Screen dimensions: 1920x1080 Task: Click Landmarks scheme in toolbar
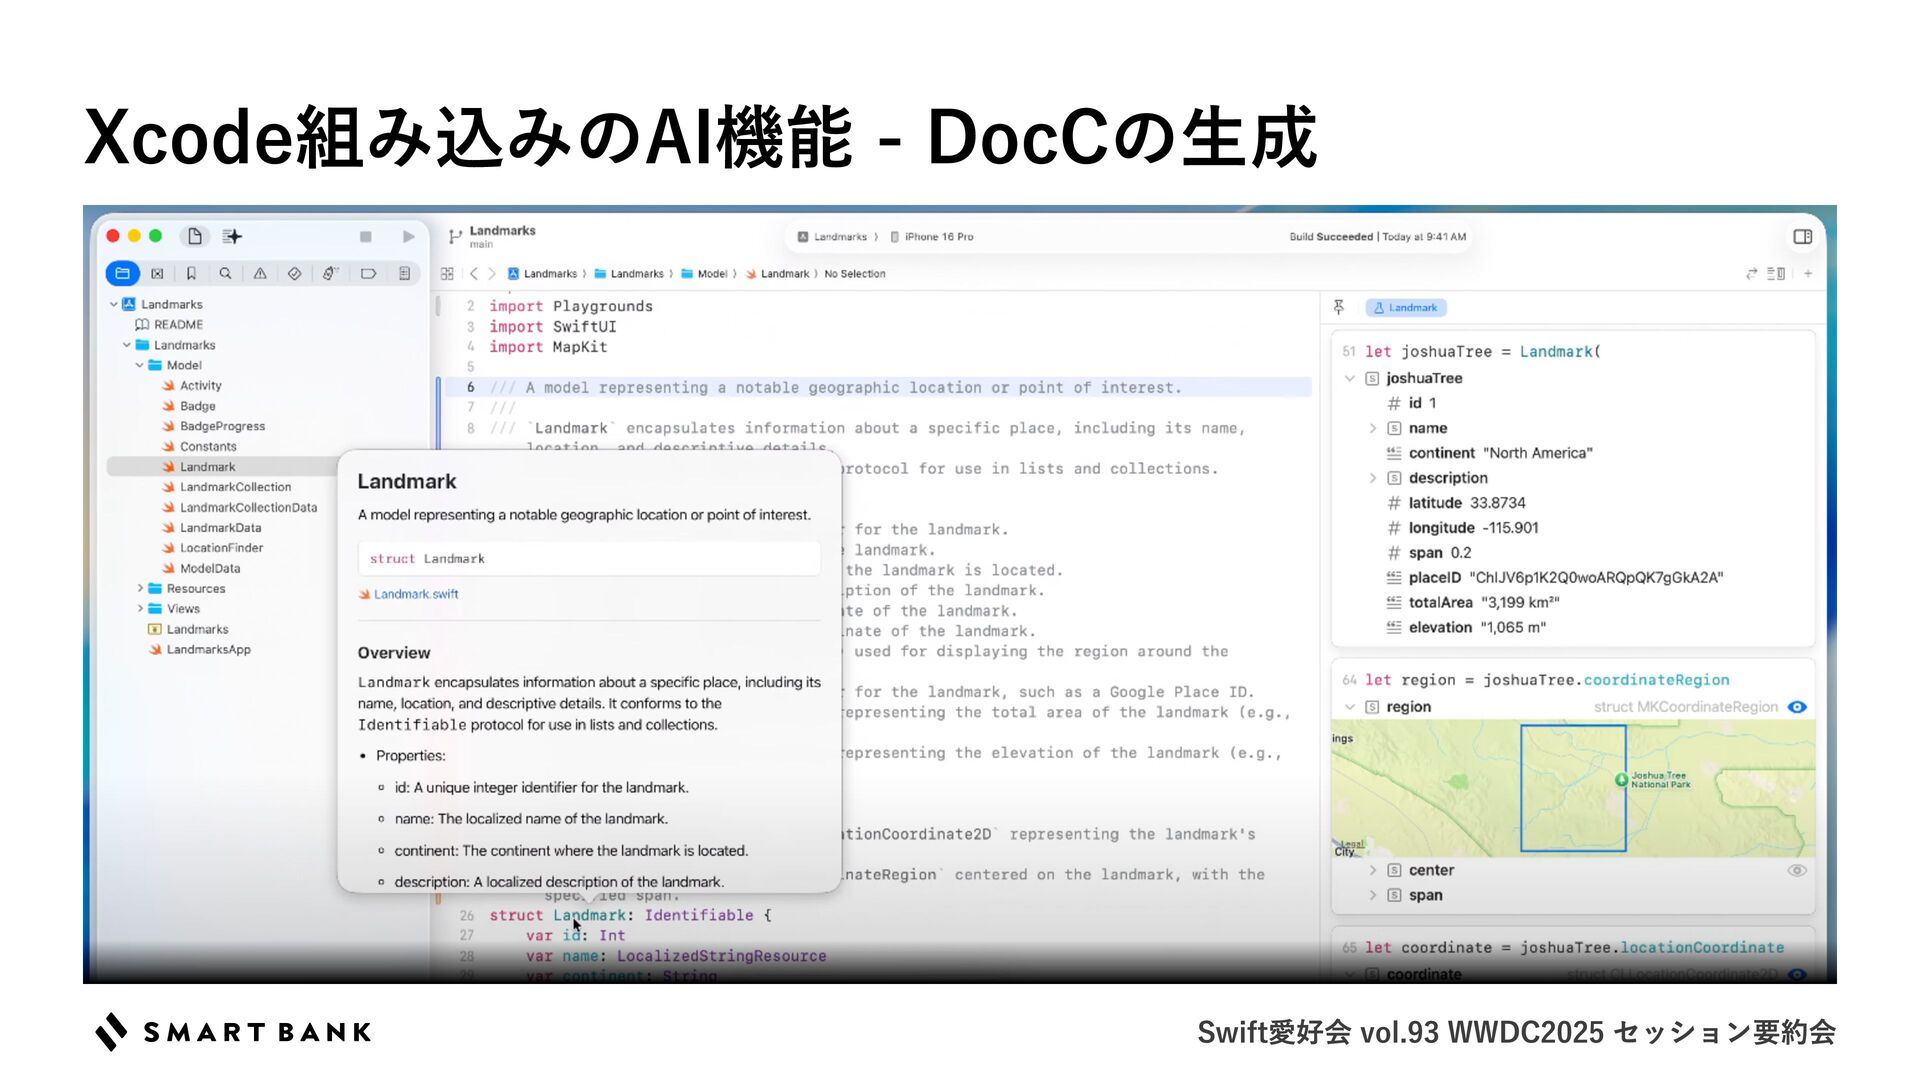pos(832,237)
